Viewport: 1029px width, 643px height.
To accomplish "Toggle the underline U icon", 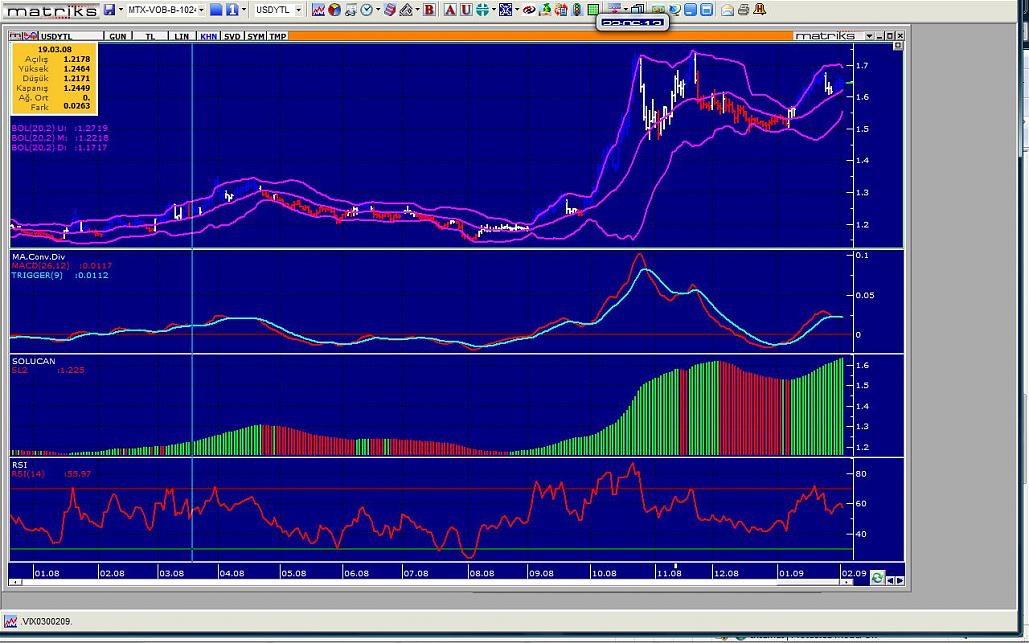I will (x=466, y=10).
